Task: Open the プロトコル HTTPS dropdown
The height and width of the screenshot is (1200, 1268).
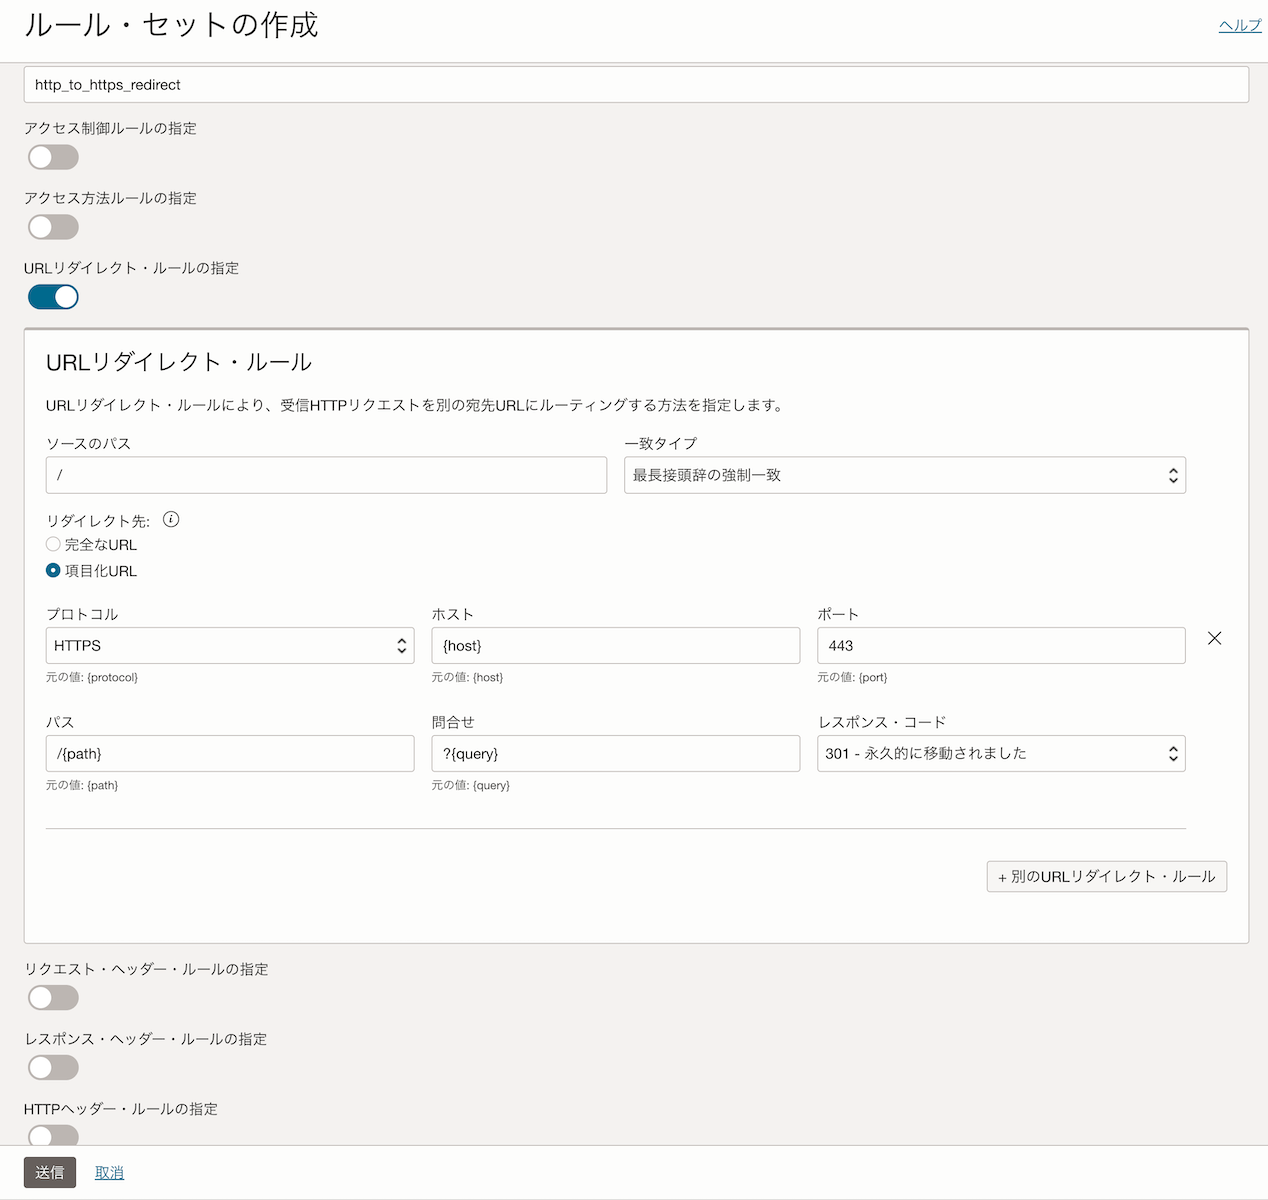Action: (230, 645)
